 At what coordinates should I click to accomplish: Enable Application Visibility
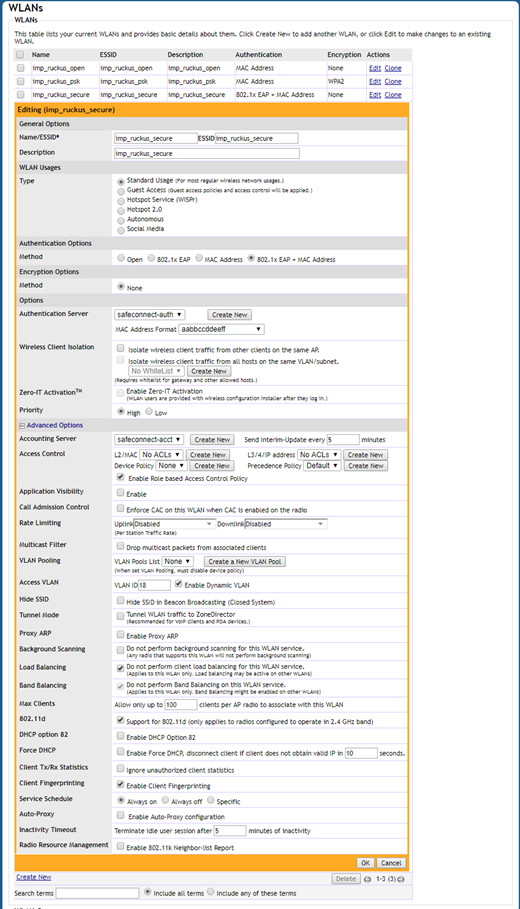point(121,493)
